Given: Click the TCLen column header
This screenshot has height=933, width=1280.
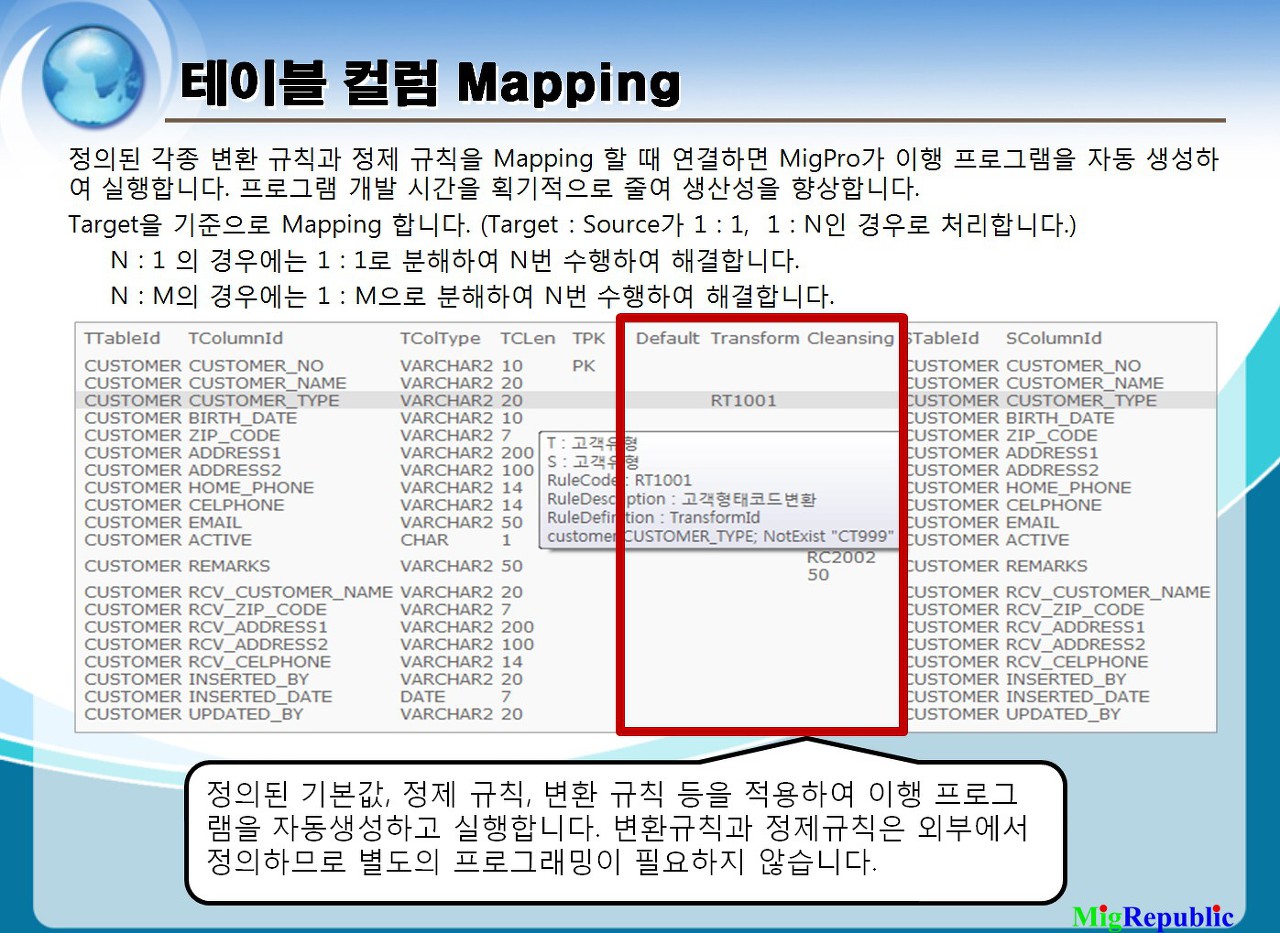Looking at the screenshot, I should pos(528,338).
